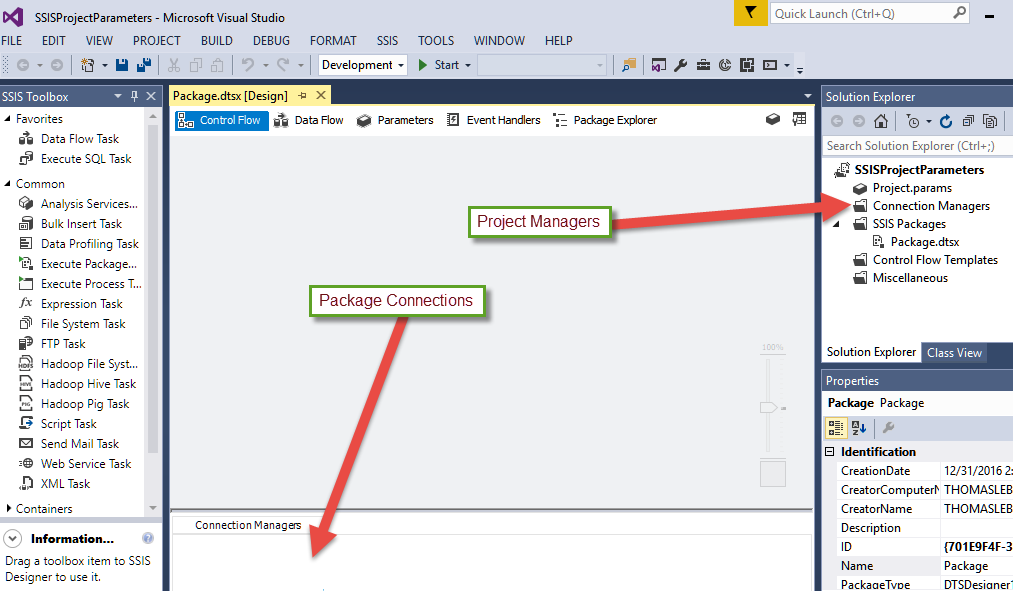Select Bulk Insert Task in toolbox
This screenshot has height=591, width=1013.
tap(81, 224)
